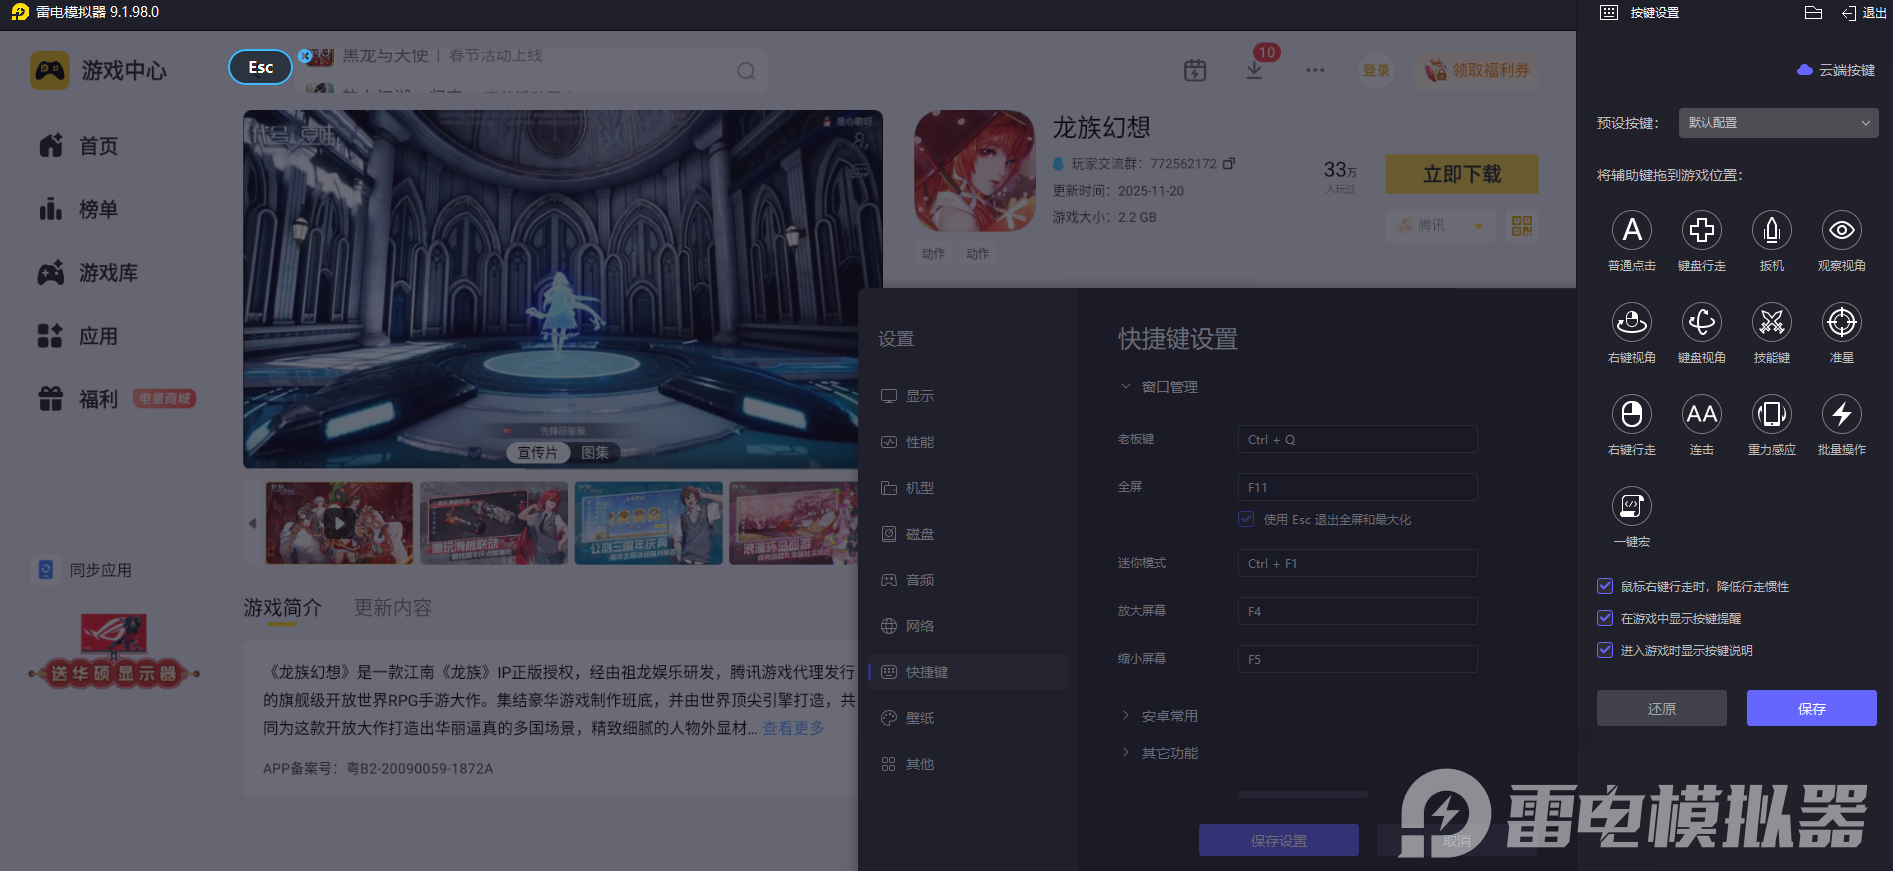The width and height of the screenshot is (1893, 871).
Task: Click 立即下载 for 龙族幻想
Action: pos(1462,174)
